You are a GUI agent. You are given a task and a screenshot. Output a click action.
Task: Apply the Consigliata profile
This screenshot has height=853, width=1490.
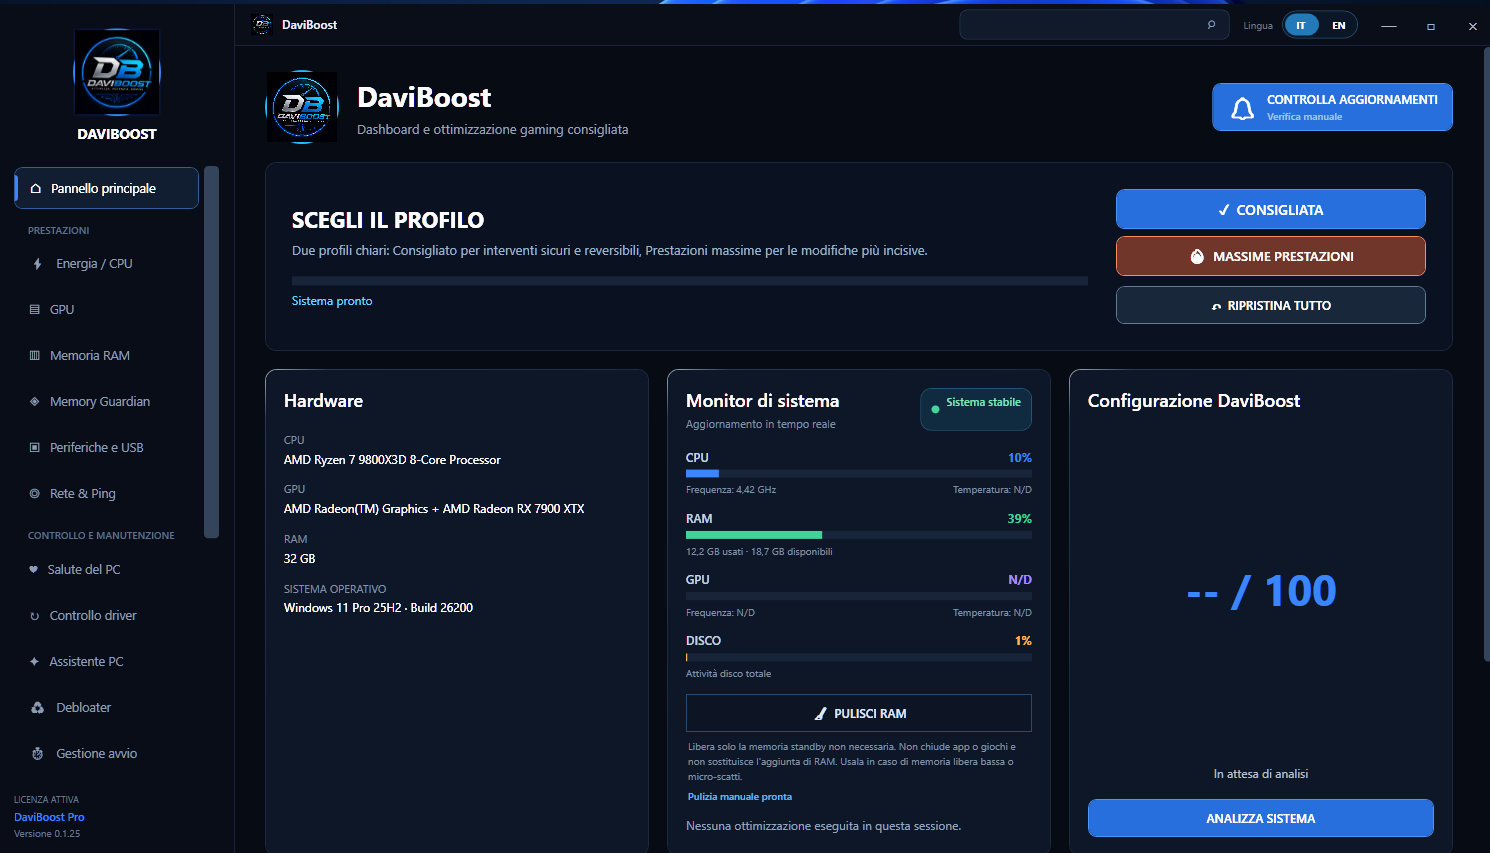pos(1271,210)
